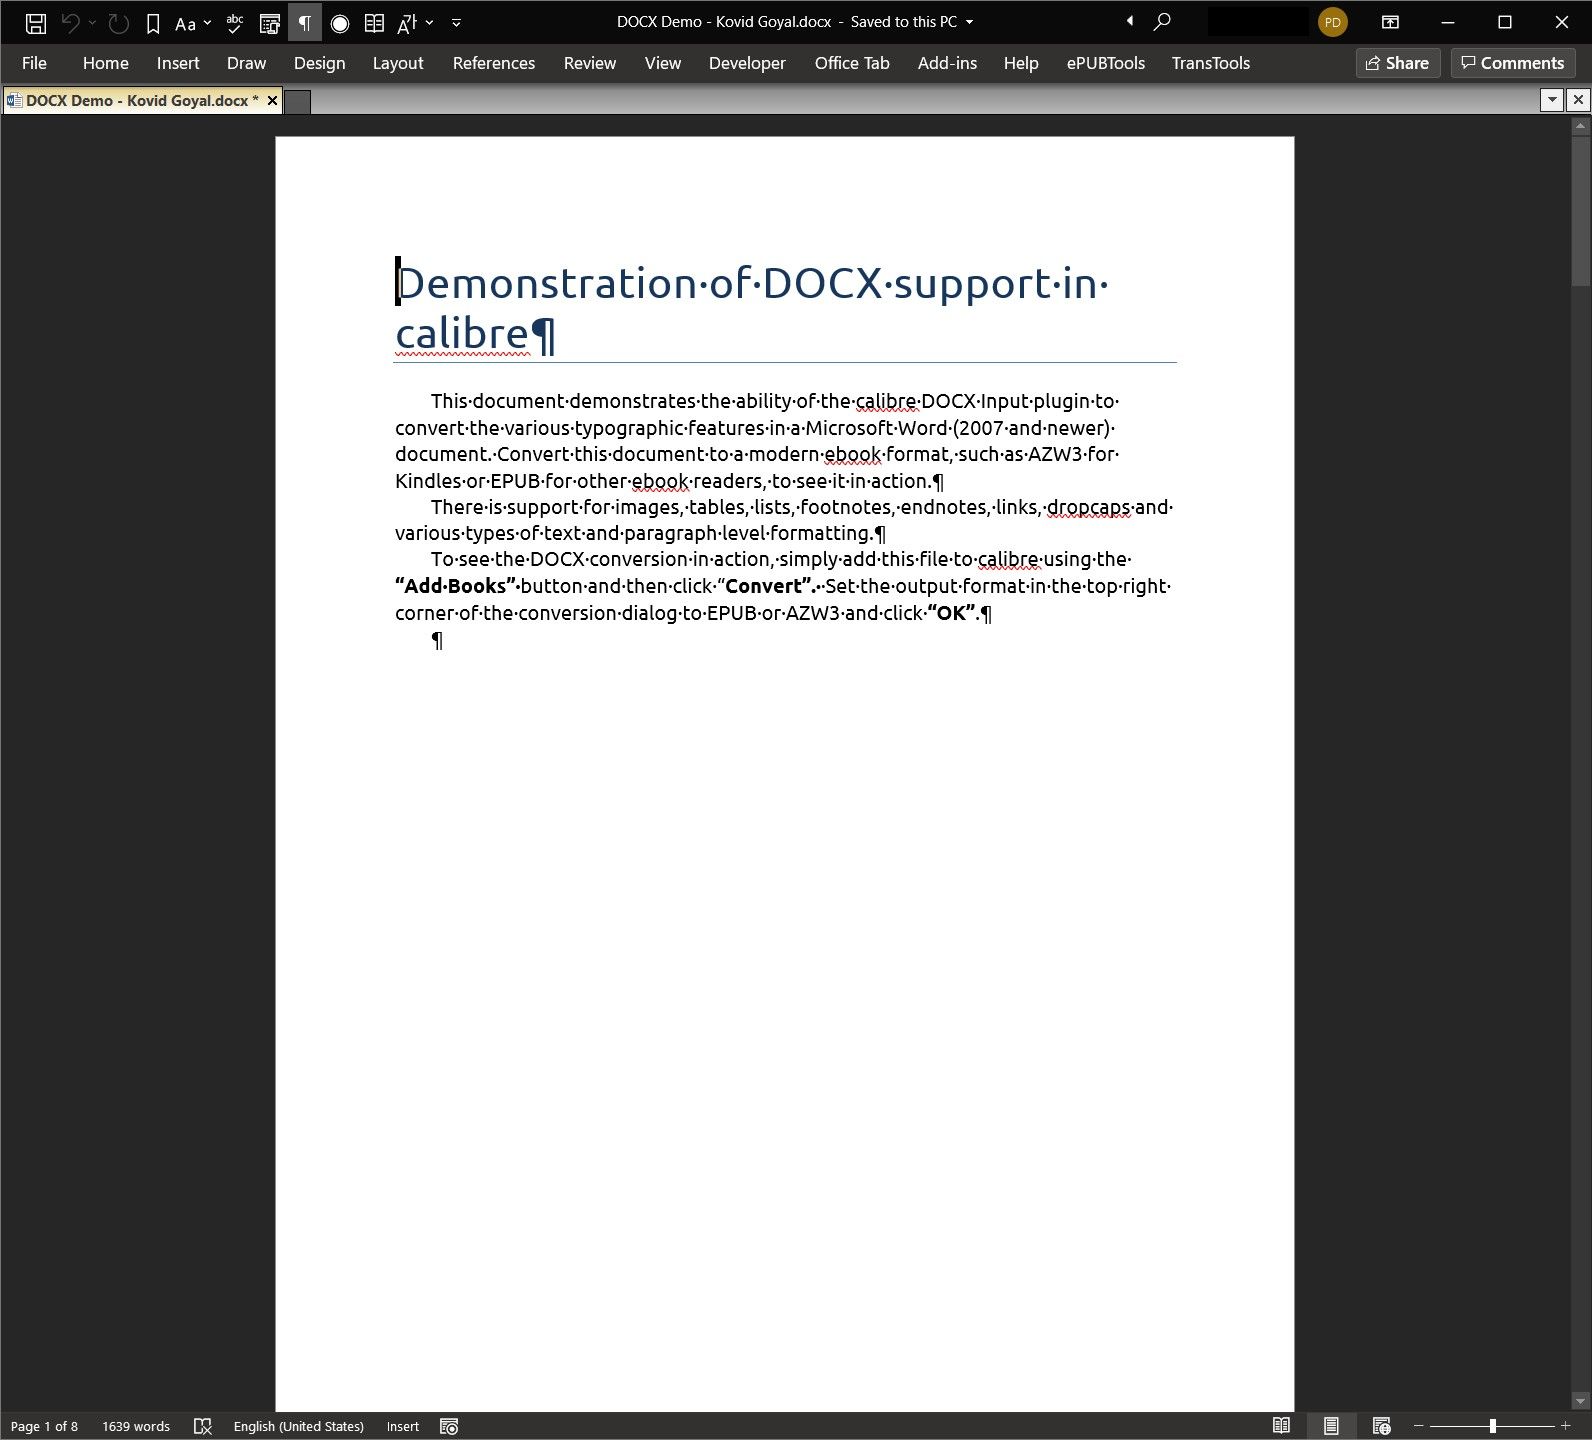The height and width of the screenshot is (1440, 1592).
Task: Click the circle record icon in toolbar
Action: click(340, 22)
